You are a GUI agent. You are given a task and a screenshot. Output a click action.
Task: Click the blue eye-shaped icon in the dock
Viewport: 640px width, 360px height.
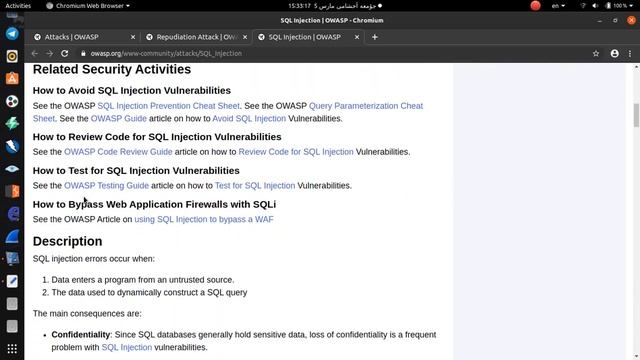point(12,169)
